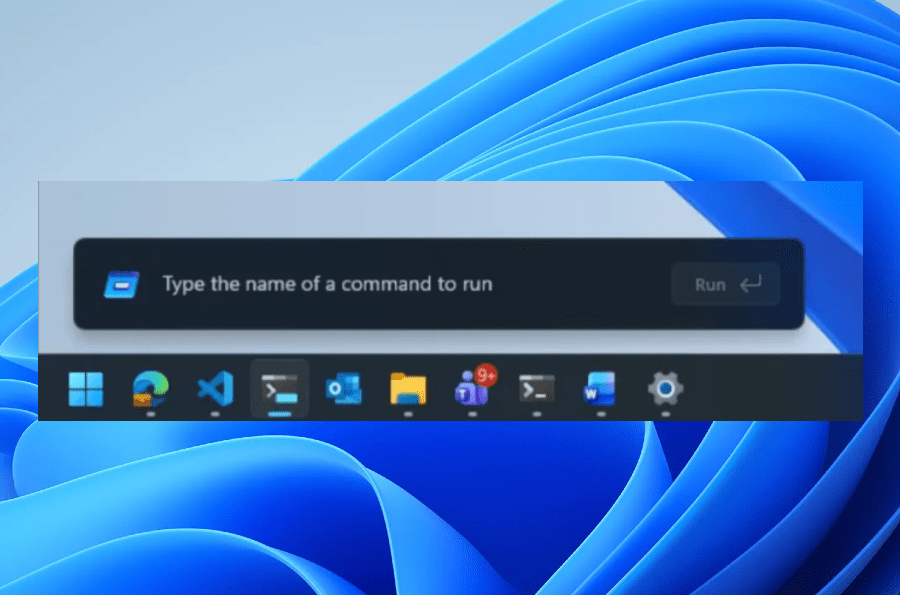This screenshot has height=595, width=900.
Task: Launch Microsoft Edge from the taskbar
Action: pyautogui.click(x=150, y=389)
